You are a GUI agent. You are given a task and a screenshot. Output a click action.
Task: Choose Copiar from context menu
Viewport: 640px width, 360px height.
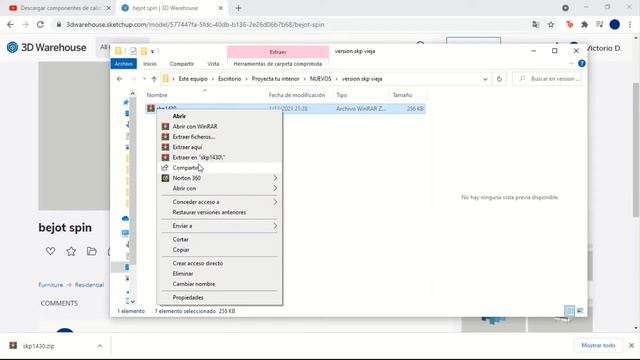181,250
